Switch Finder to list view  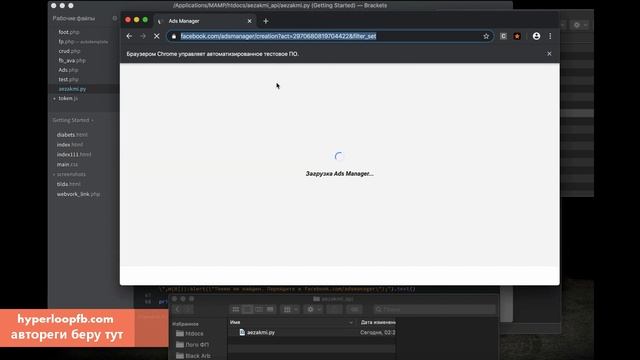[x=247, y=309]
